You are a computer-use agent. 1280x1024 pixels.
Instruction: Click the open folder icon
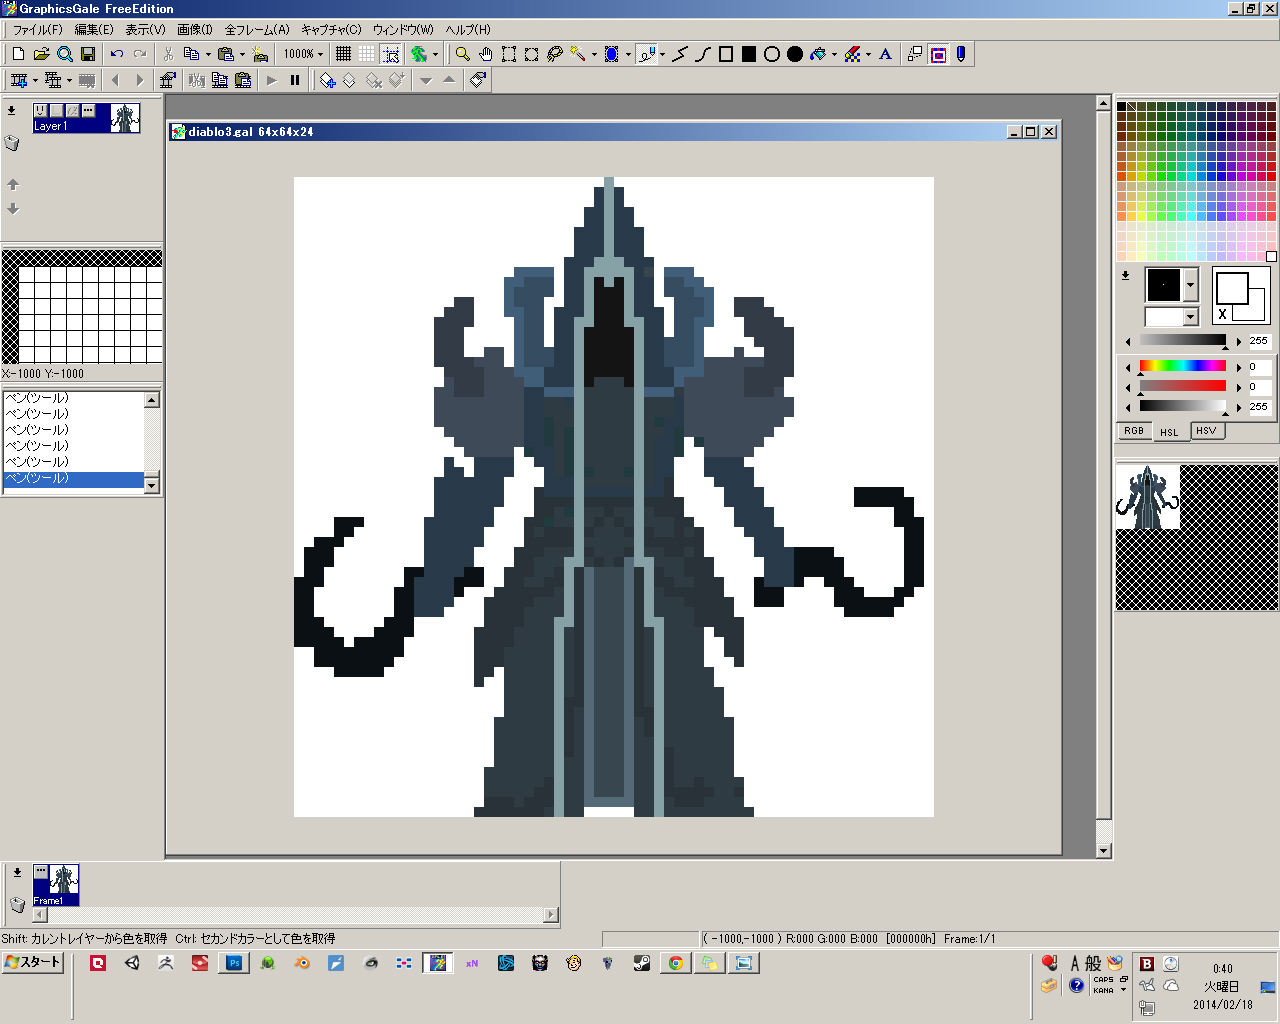click(41, 54)
